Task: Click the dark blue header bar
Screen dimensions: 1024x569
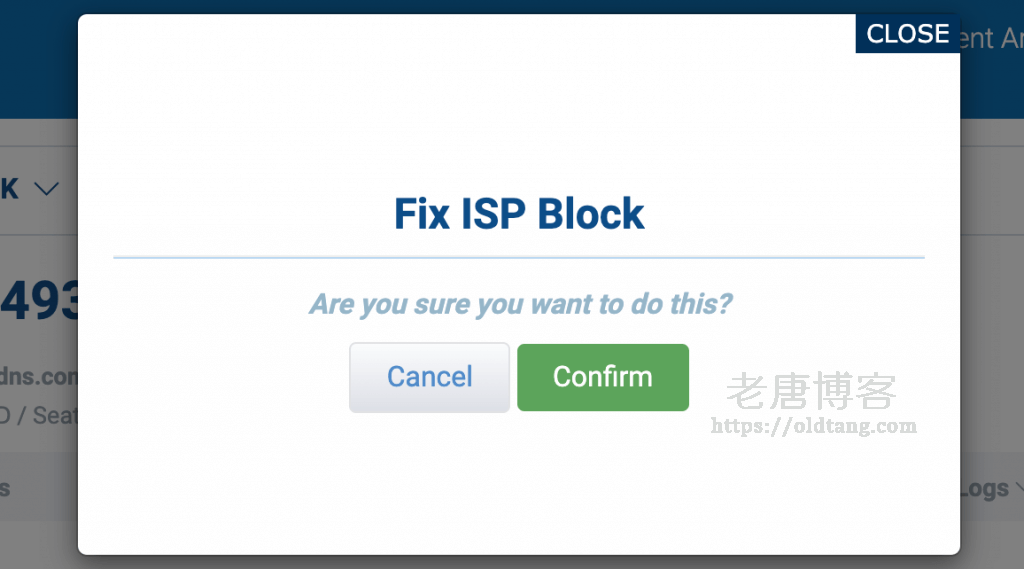Action: 38,60
